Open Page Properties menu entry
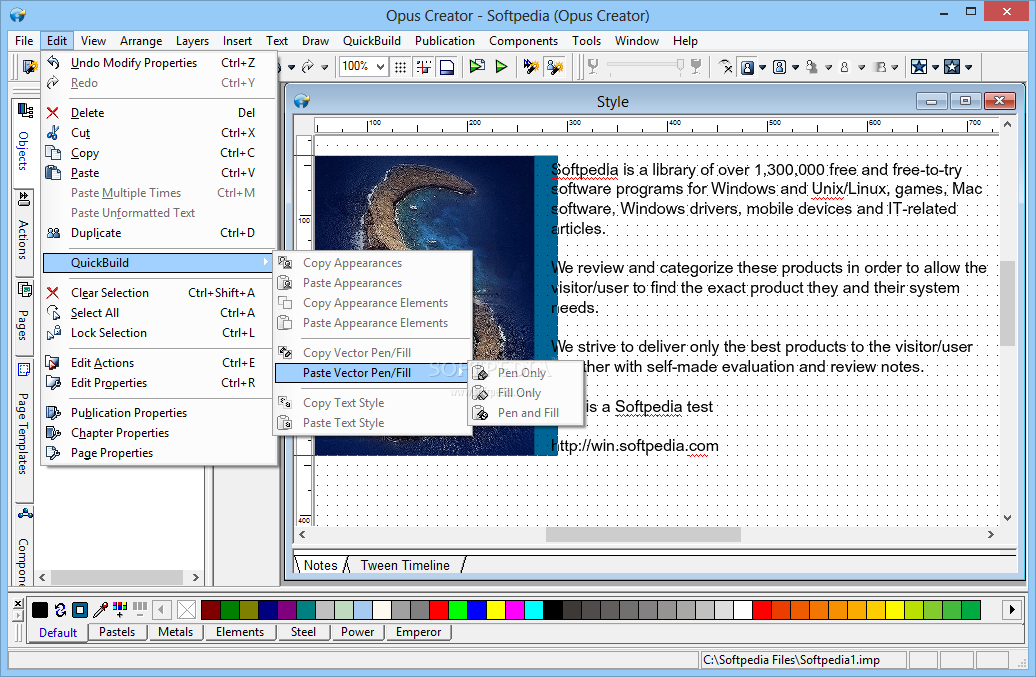 [158, 453]
